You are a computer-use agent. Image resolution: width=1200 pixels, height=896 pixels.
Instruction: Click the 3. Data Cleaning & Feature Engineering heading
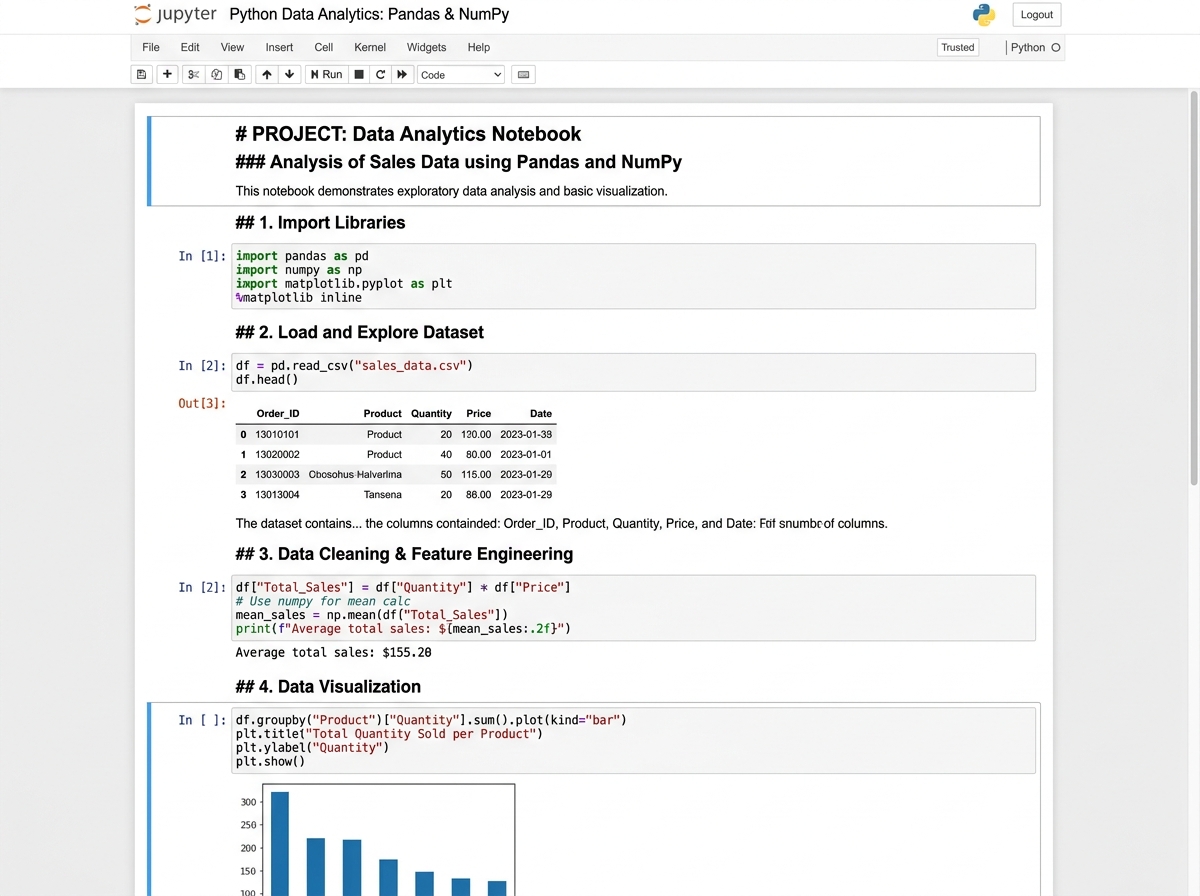click(404, 554)
